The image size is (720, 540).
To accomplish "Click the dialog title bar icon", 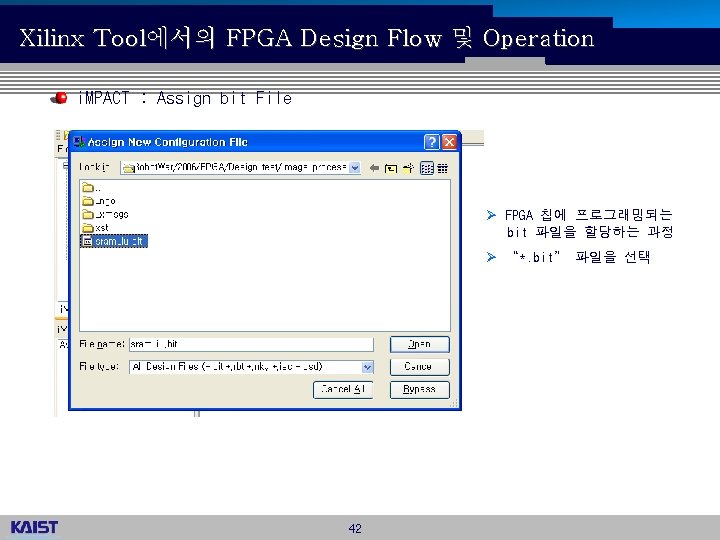I will click(x=79, y=141).
